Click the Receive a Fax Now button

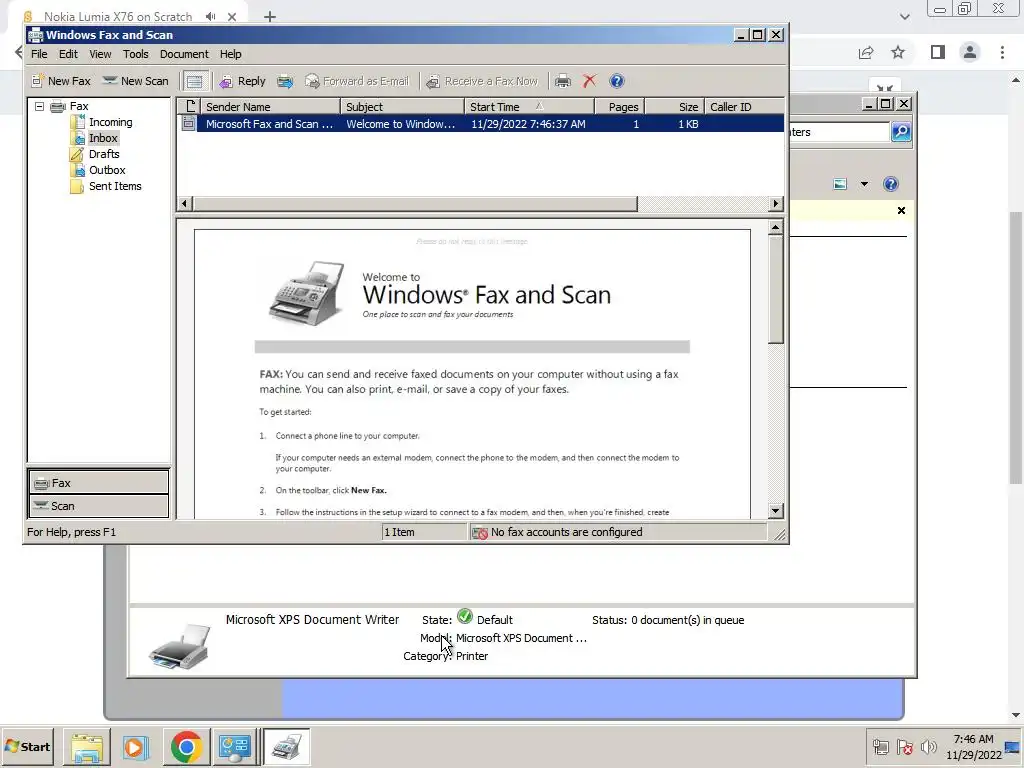pyautogui.click(x=481, y=81)
